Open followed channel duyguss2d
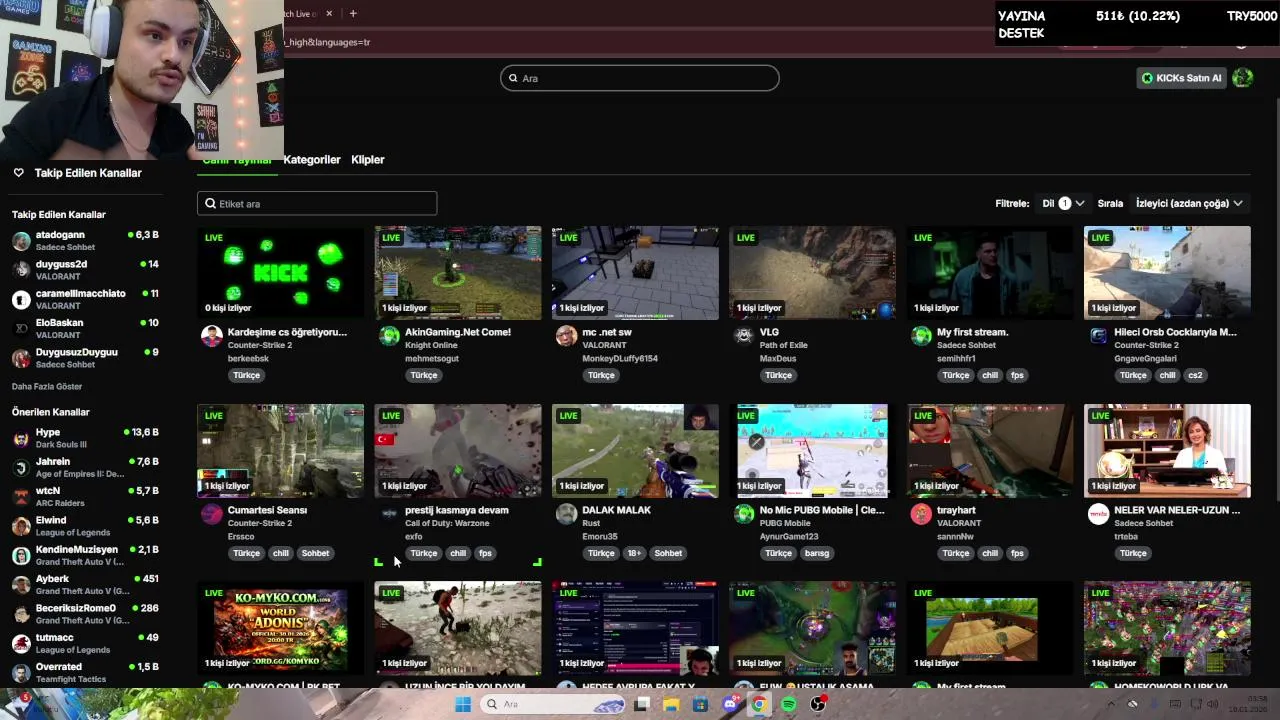This screenshot has width=1280, height=720. (x=85, y=270)
